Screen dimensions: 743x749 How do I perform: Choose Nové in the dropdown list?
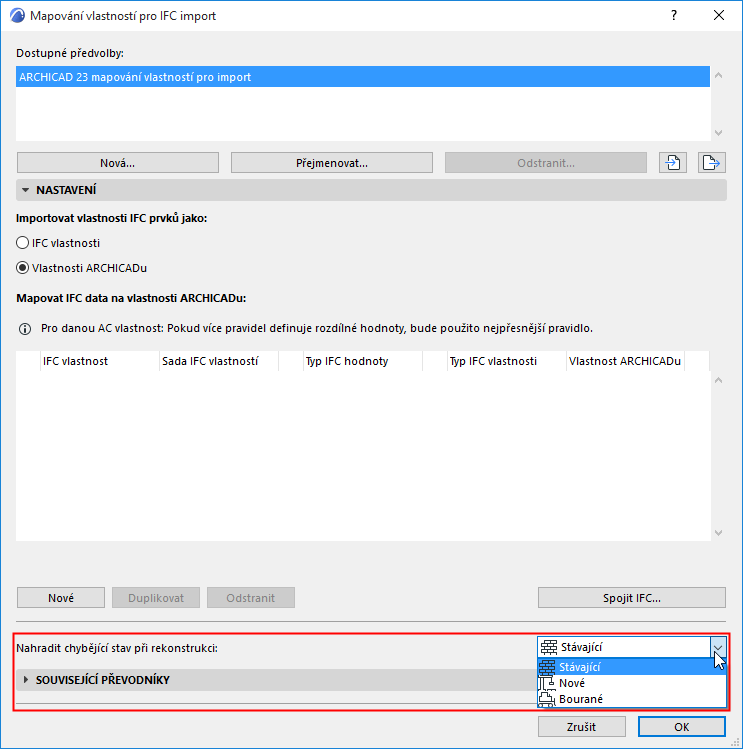[x=632, y=683]
